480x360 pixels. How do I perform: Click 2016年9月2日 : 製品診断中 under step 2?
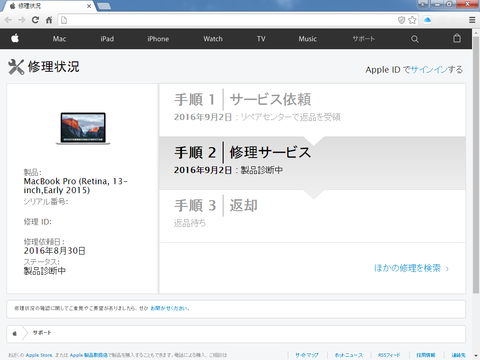click(x=228, y=170)
